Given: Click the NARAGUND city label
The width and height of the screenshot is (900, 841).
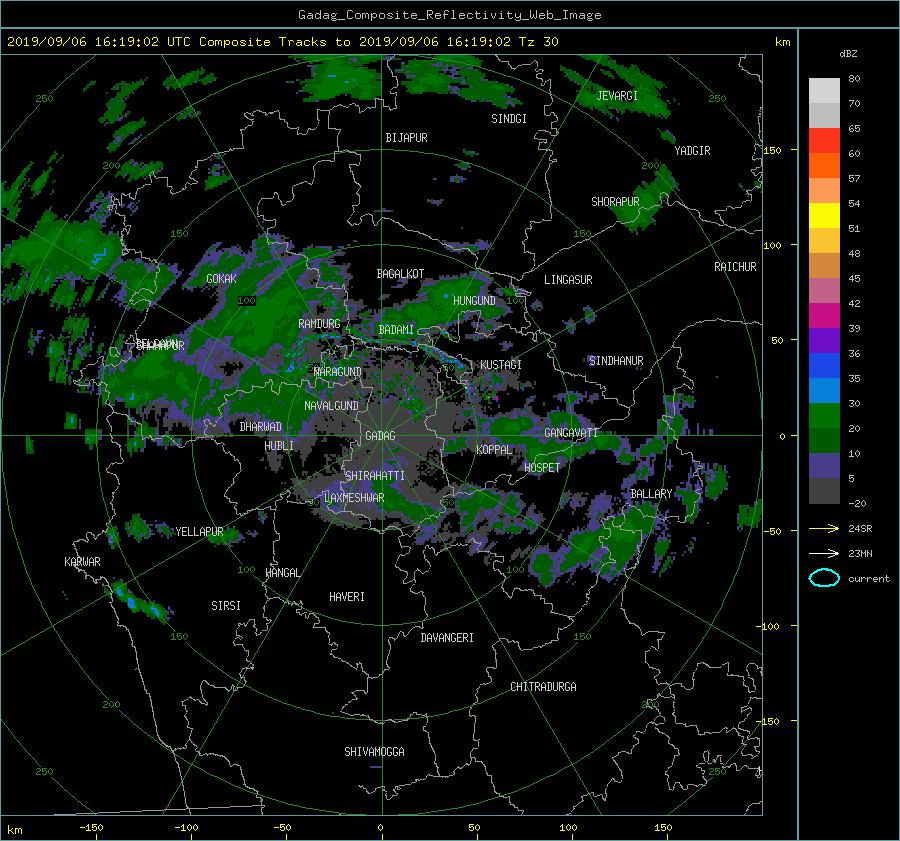Looking at the screenshot, I should click(x=338, y=372).
